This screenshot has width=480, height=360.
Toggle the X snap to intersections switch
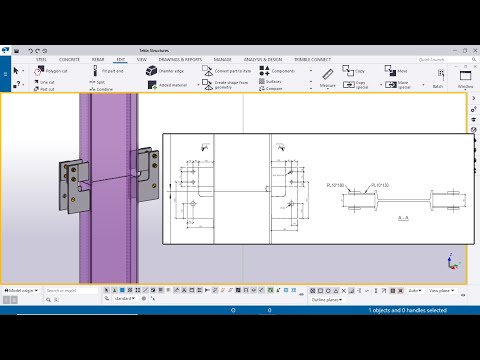344,291
